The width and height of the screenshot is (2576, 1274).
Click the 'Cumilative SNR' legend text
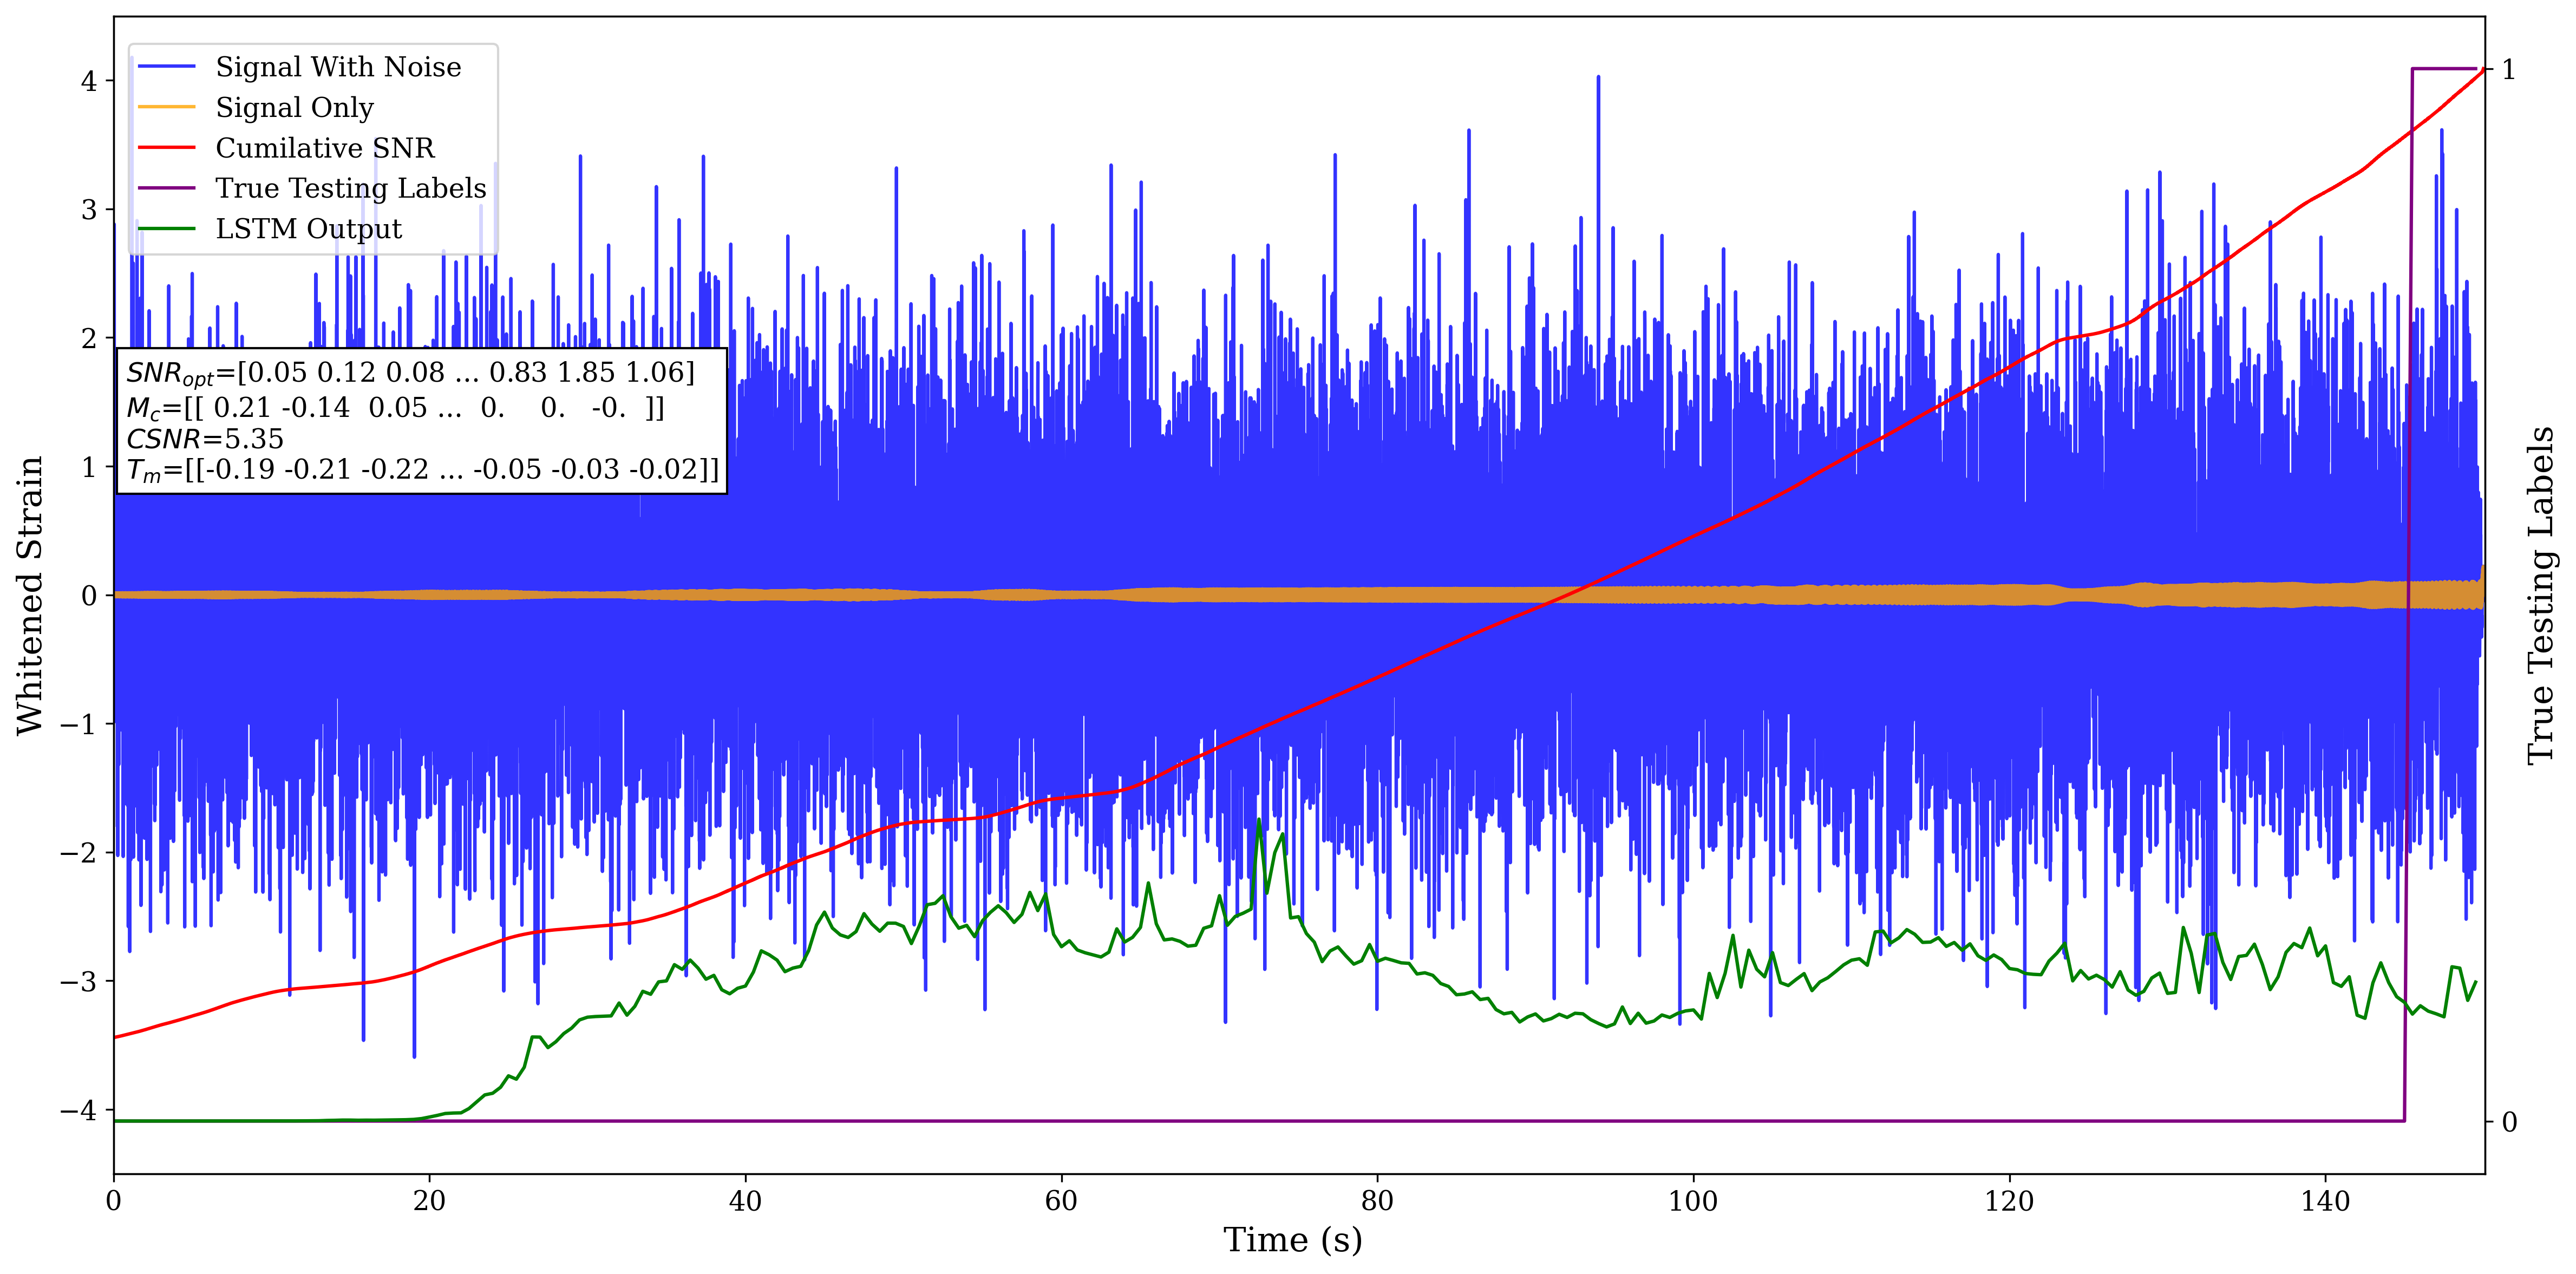tap(325, 148)
